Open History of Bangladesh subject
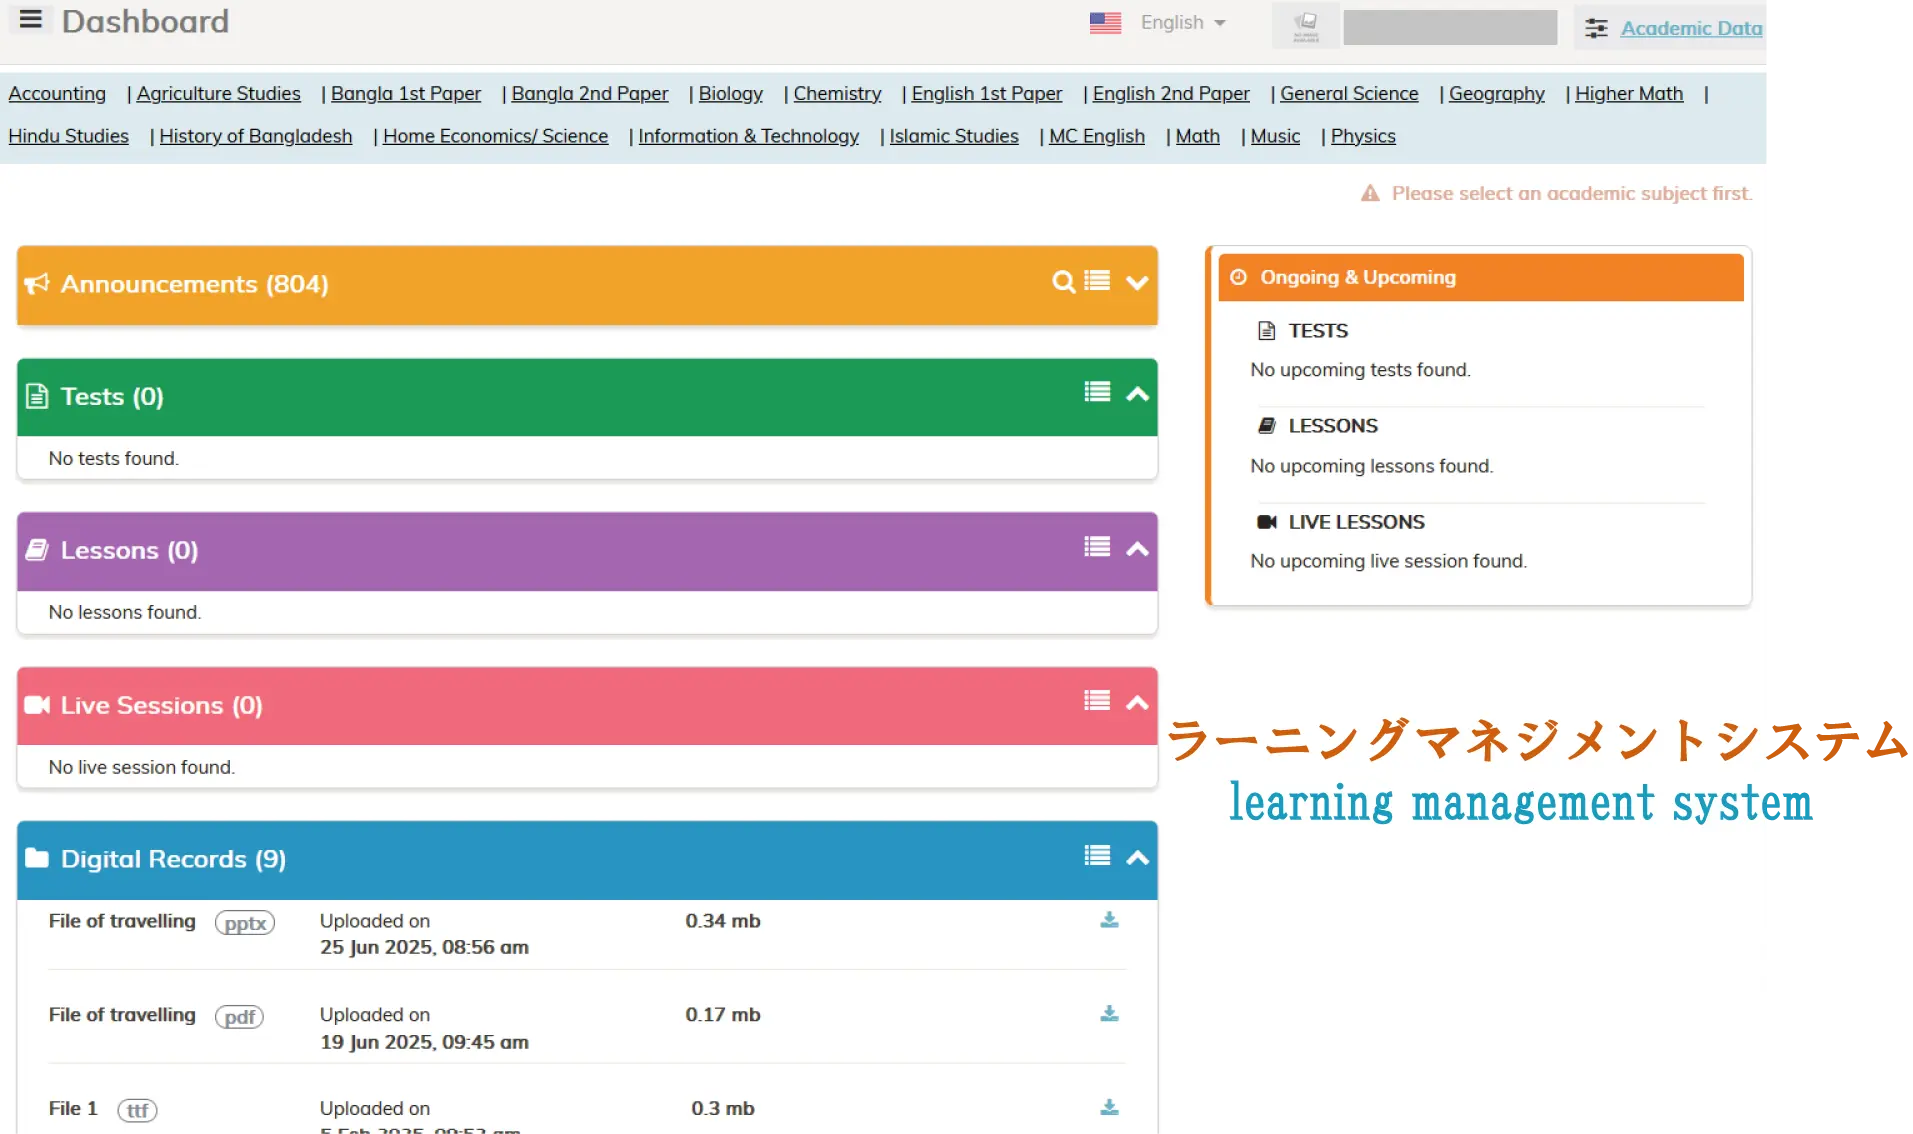 [x=256, y=136]
